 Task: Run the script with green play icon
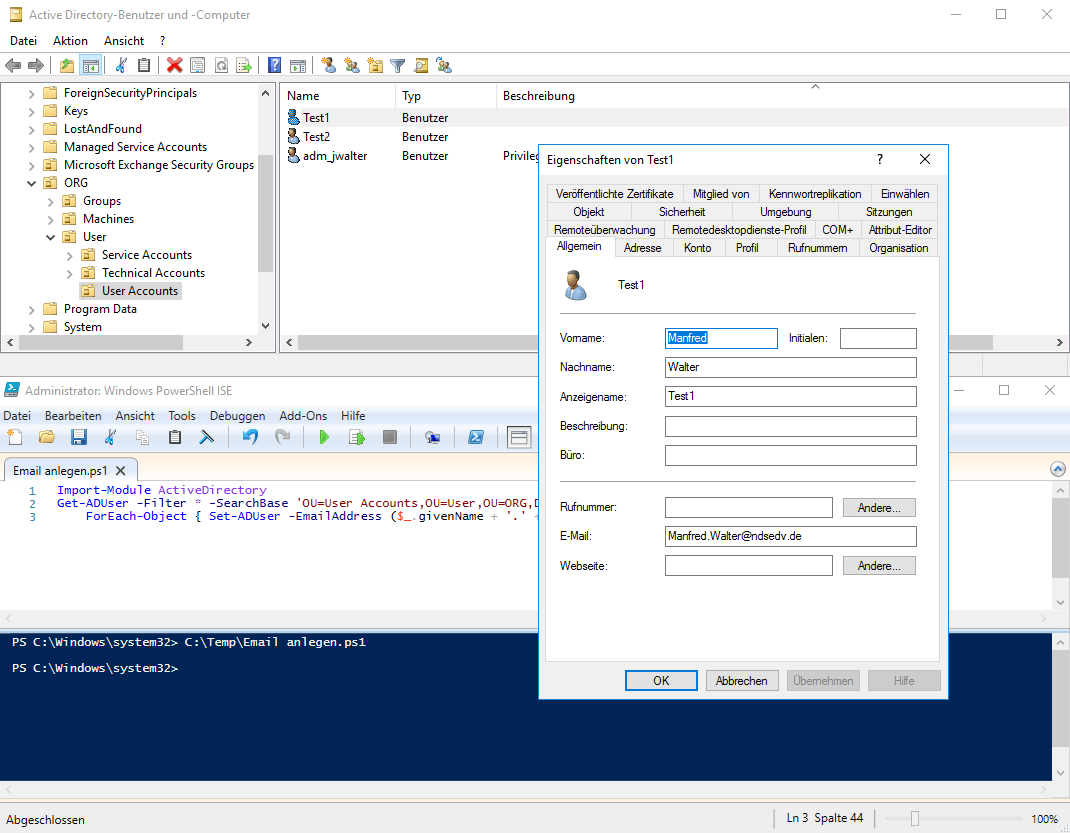click(x=324, y=437)
